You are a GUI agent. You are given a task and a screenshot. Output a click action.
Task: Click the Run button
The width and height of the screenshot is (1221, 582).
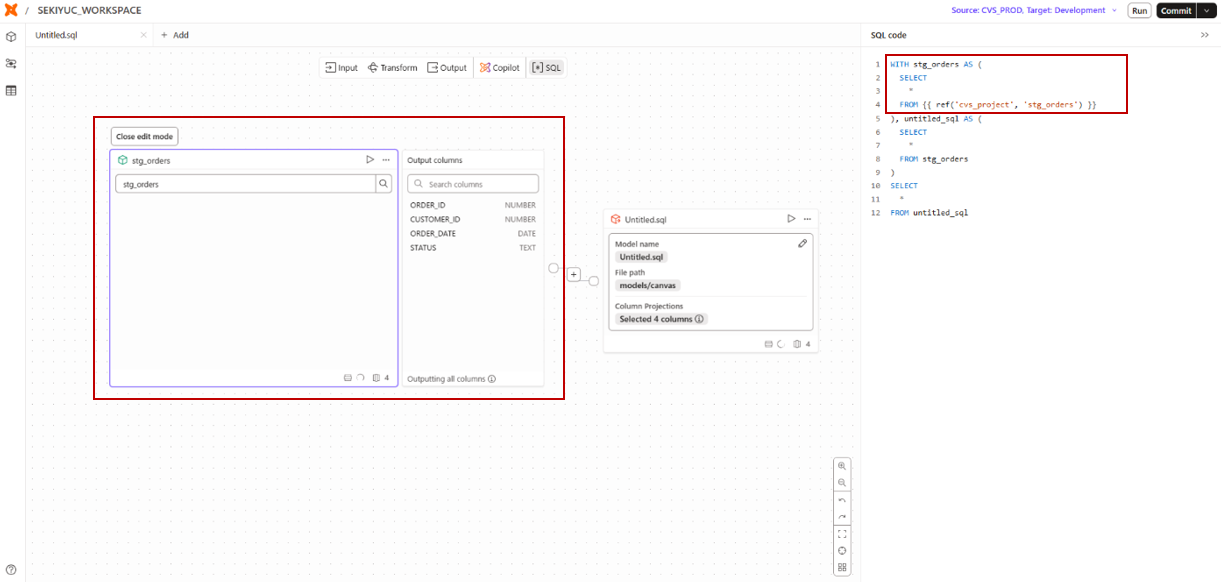coord(1140,10)
